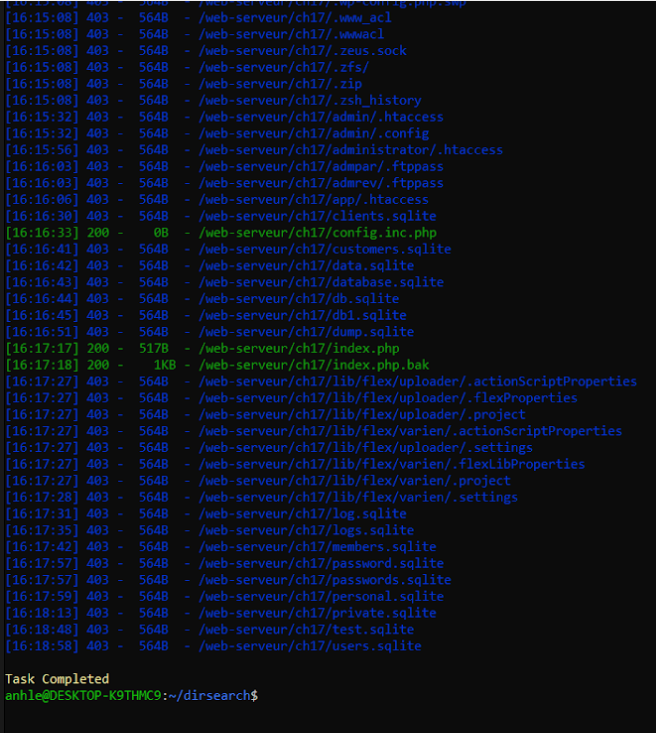Click the .zsh_history path entry
This screenshot has width=656, height=733.
(x=310, y=101)
